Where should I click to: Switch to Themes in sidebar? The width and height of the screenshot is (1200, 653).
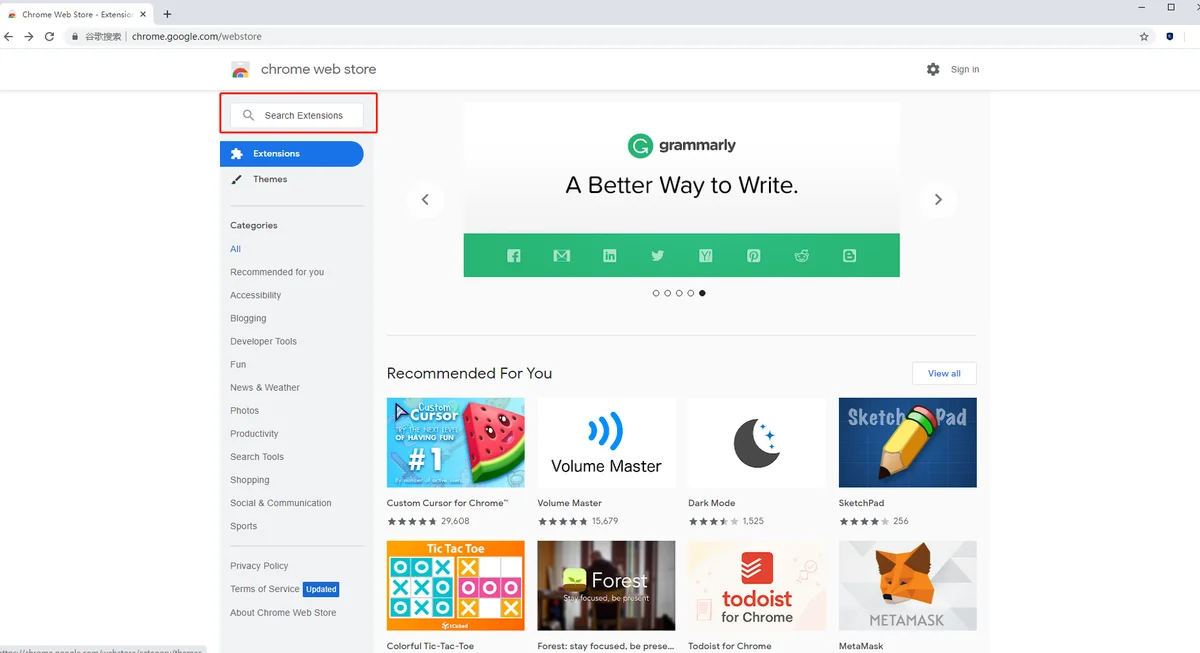click(270, 179)
